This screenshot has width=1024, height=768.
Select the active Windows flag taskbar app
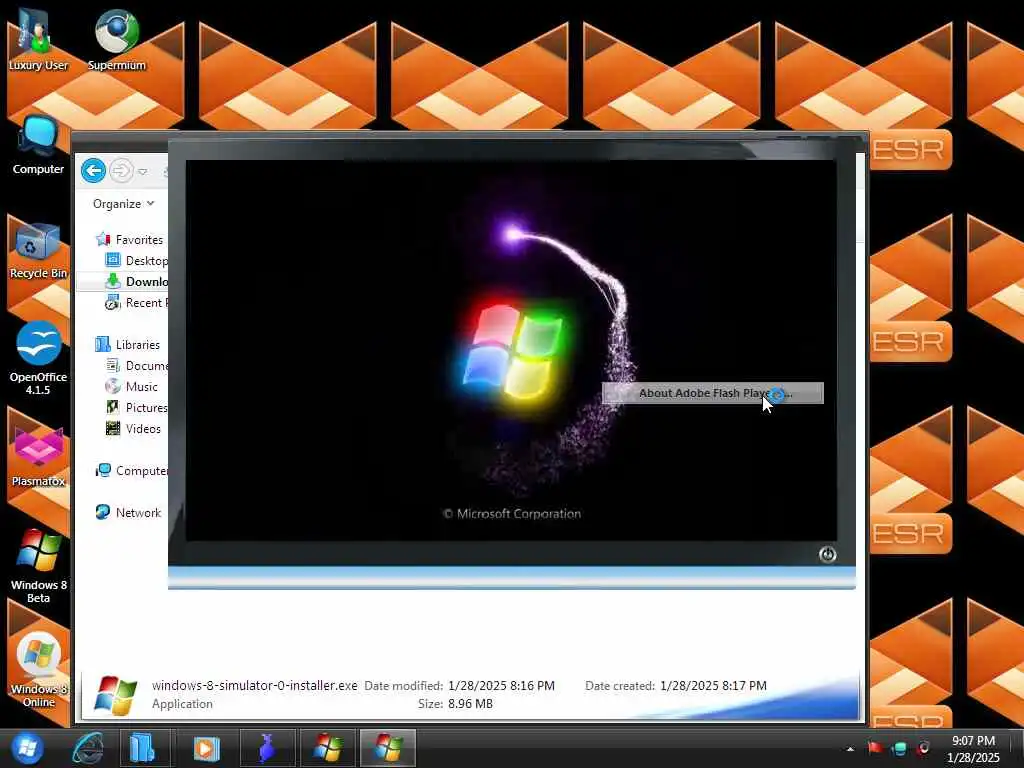(x=388, y=748)
